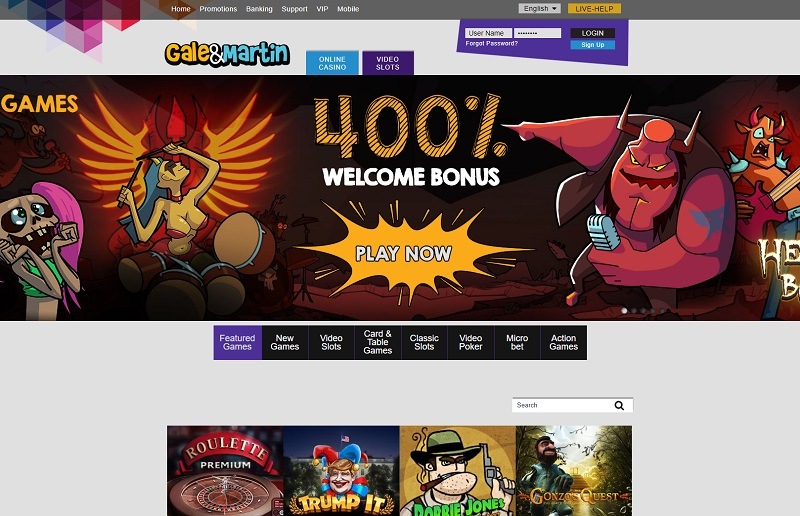Click the Play Now banner button
This screenshot has height=516, width=800.
point(403,253)
